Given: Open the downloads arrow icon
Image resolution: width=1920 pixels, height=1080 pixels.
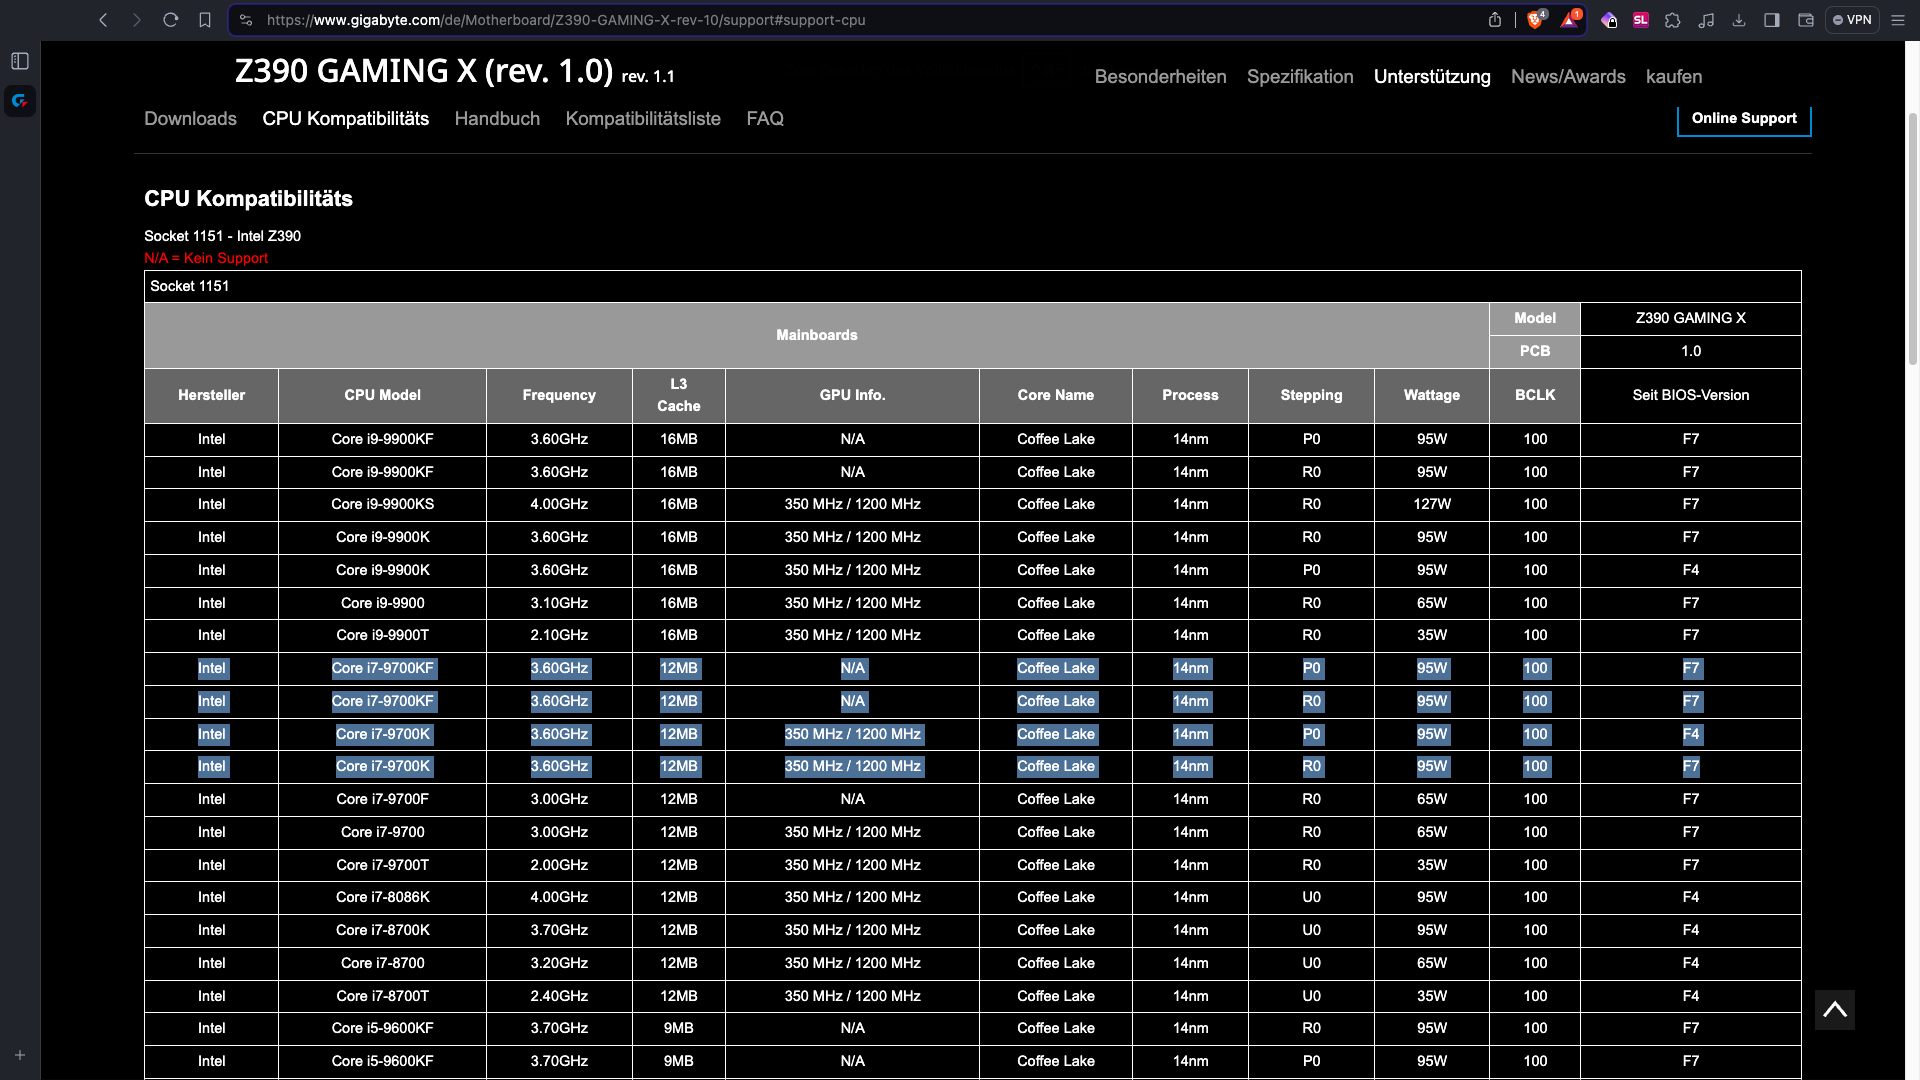Looking at the screenshot, I should point(1739,20).
